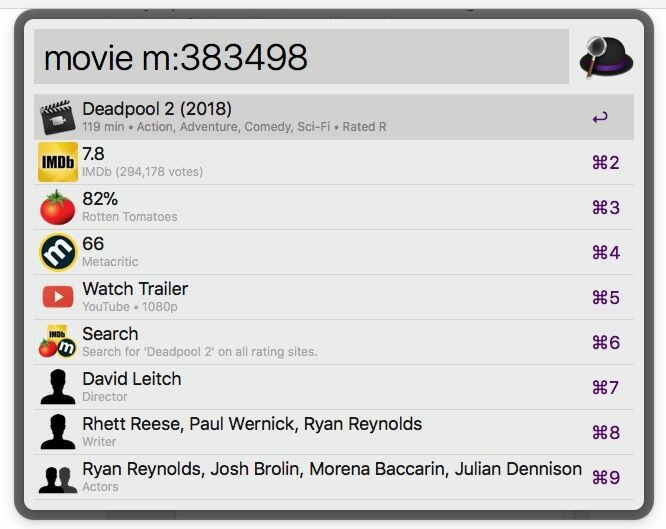Select the Deadpool 2 (2018) result row
This screenshot has width=666, height=529.
[x=333, y=117]
